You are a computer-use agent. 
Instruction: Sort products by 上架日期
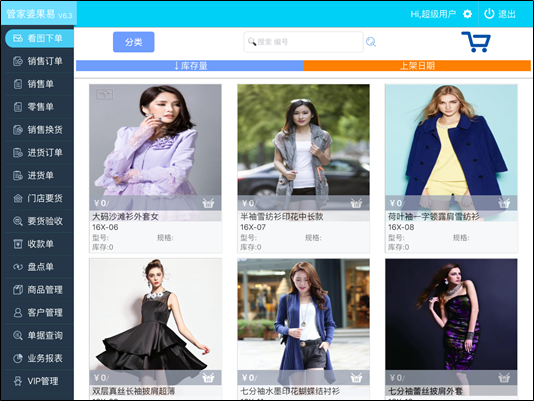[417, 65]
